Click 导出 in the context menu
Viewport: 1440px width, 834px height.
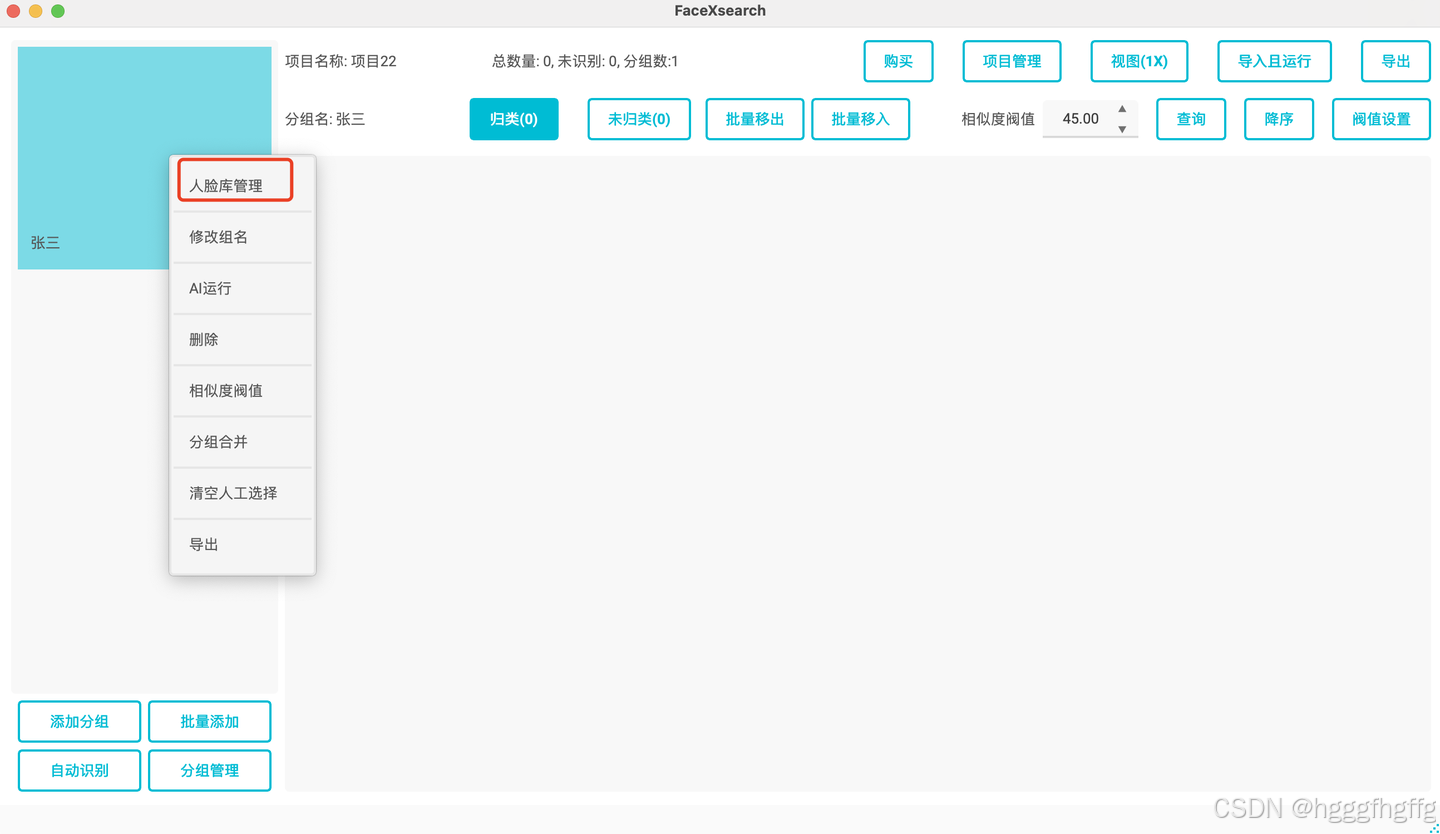coord(243,544)
